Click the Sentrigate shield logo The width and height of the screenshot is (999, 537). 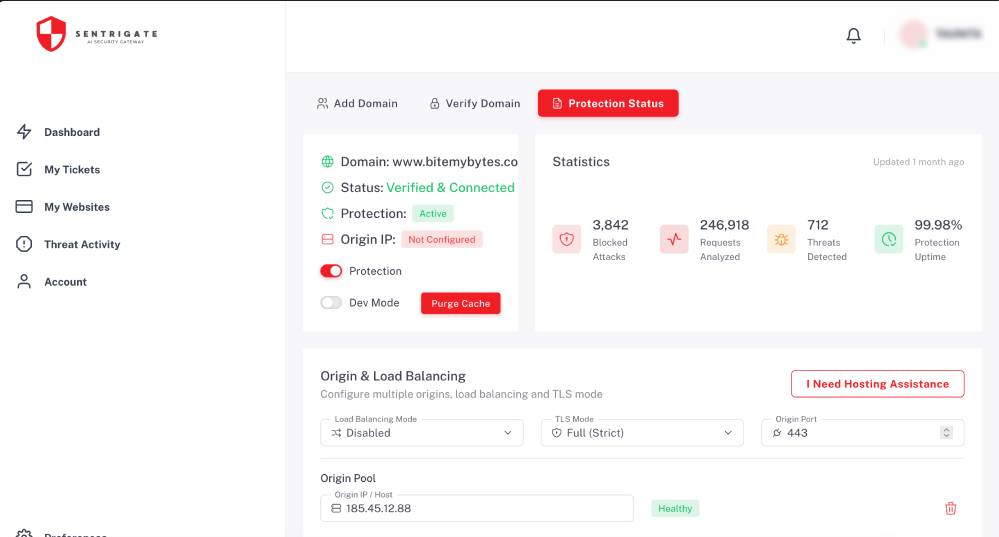click(51, 34)
